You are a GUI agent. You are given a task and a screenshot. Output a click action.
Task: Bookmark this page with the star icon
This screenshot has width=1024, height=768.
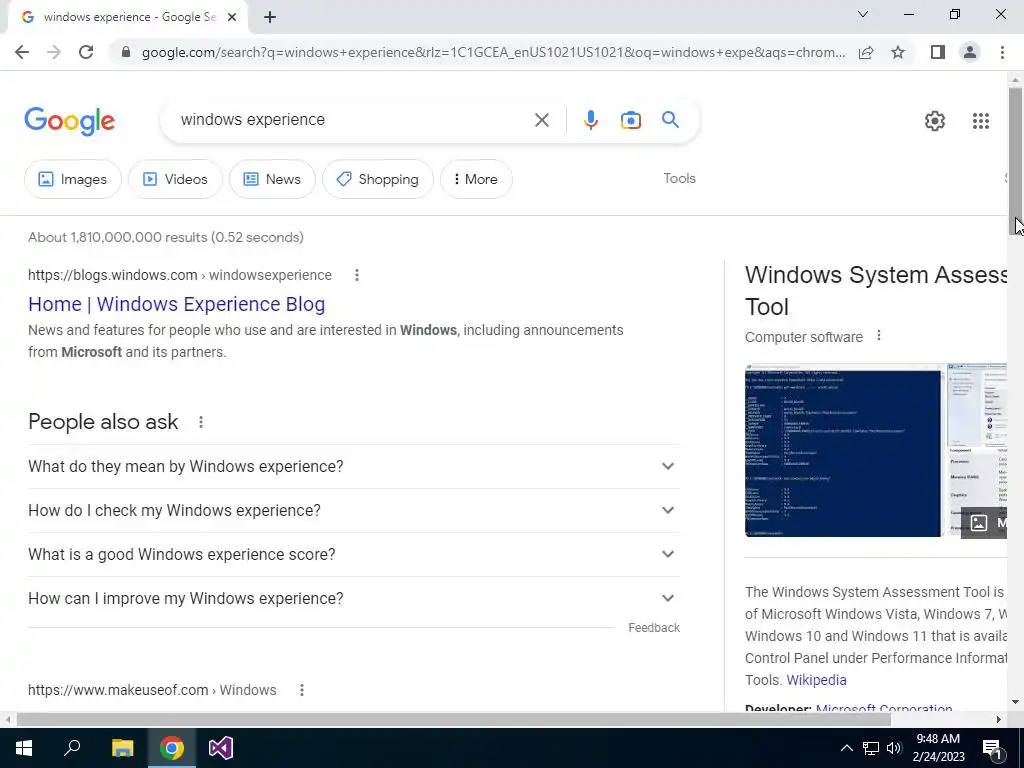click(x=898, y=52)
